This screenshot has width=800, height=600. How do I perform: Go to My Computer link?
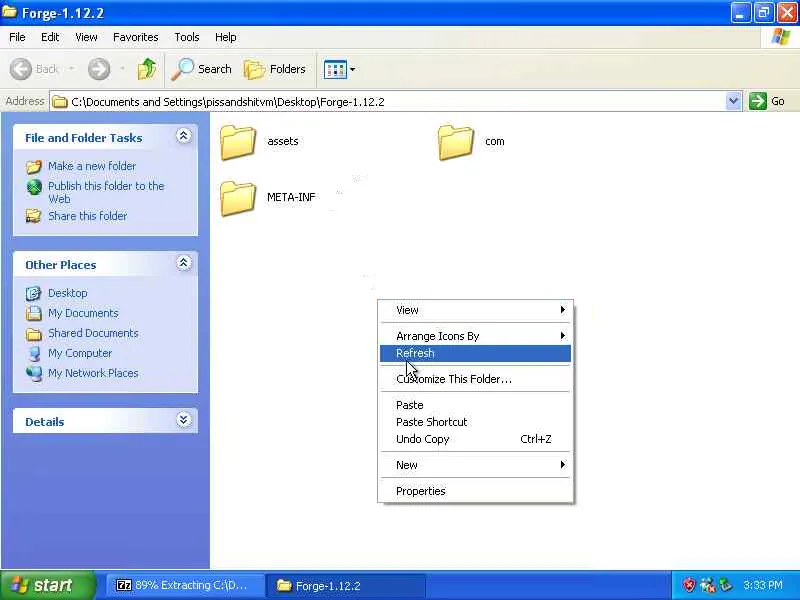pyautogui.click(x=80, y=354)
